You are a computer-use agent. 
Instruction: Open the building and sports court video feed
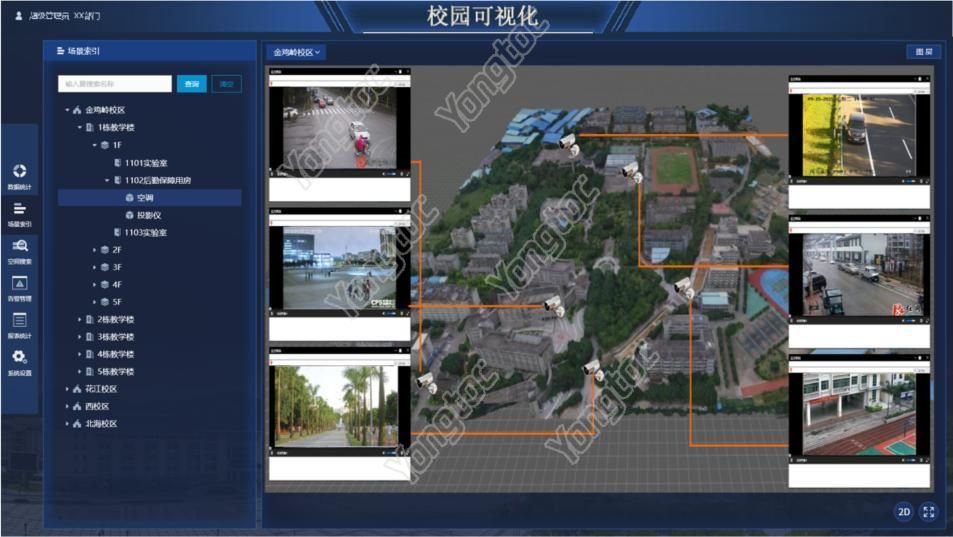859,414
